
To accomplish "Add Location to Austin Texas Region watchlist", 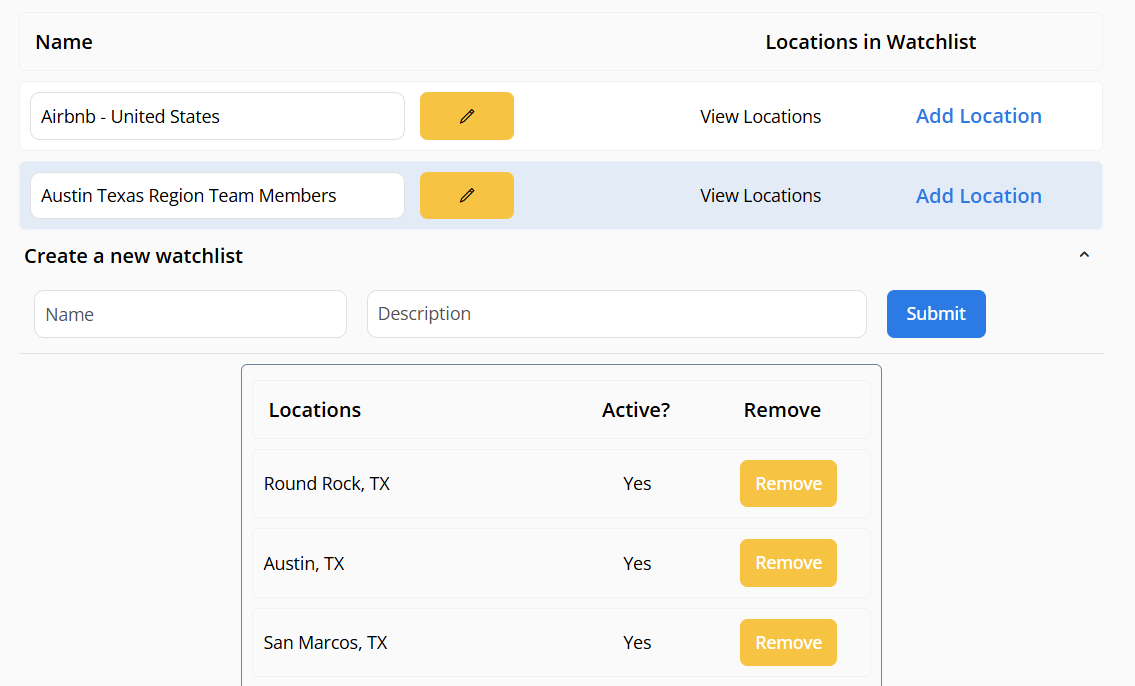I will 978,196.
